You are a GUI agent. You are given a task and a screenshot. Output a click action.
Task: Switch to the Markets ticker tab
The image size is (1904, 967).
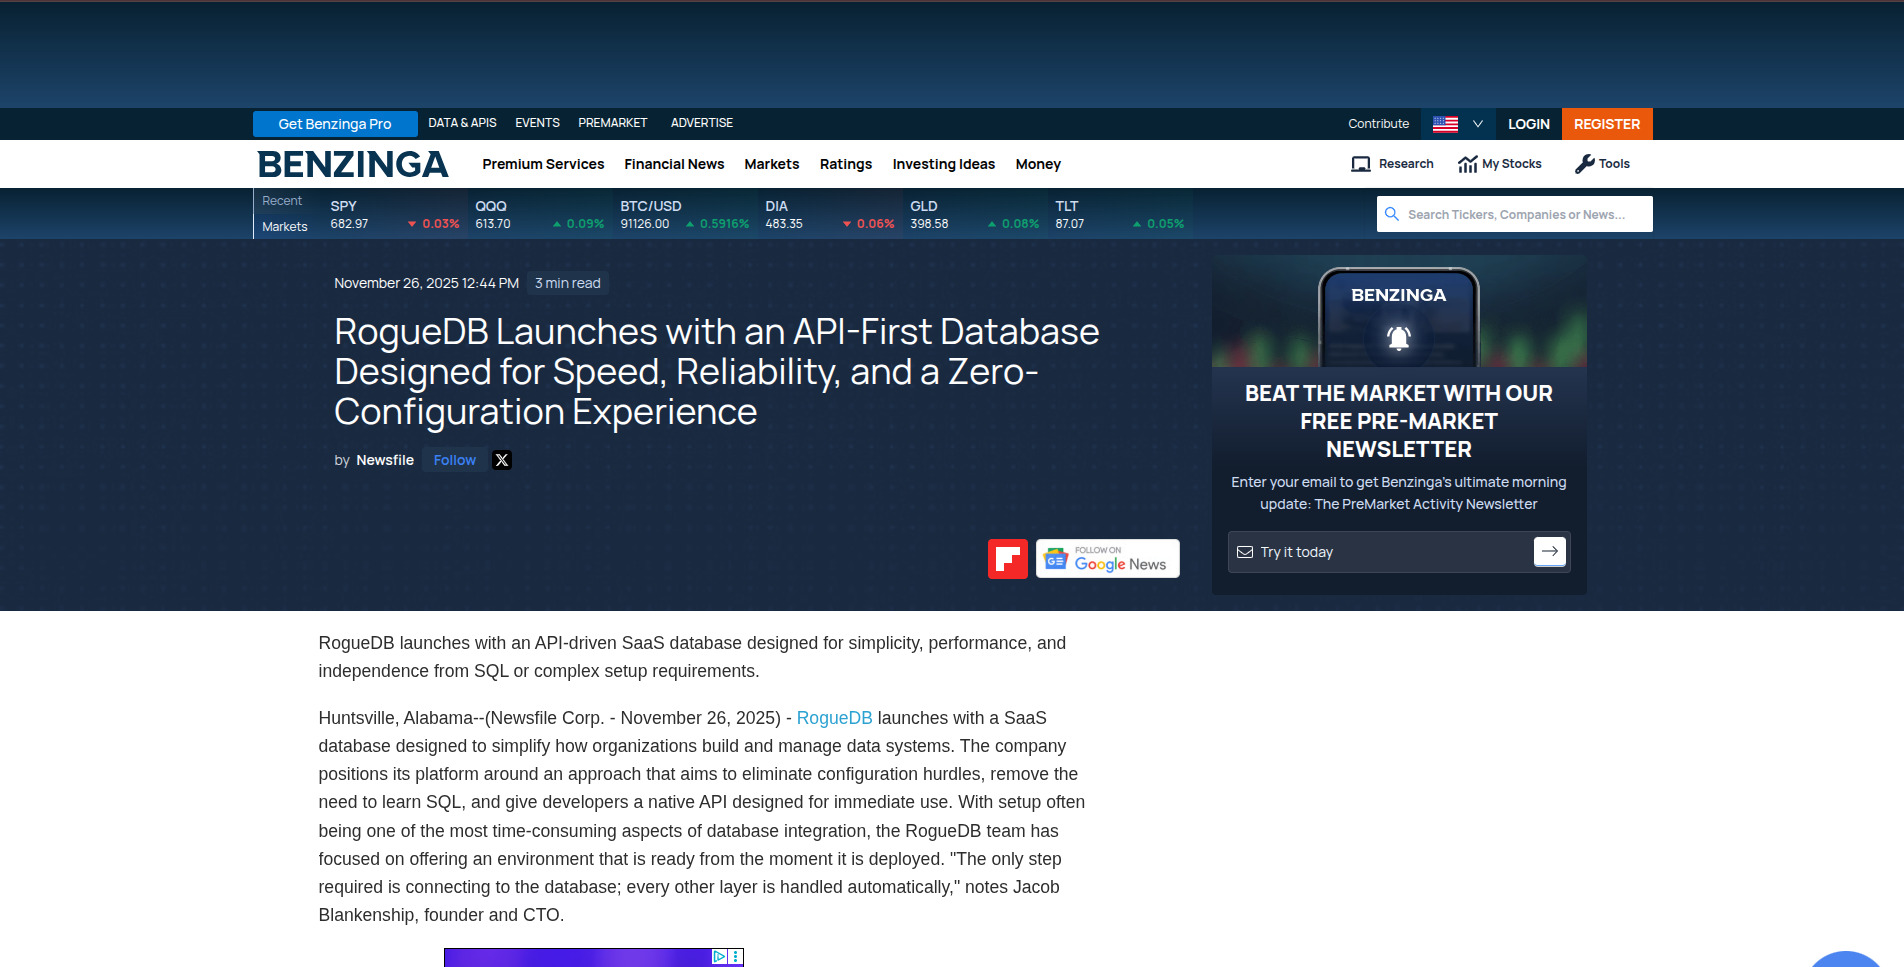tap(283, 226)
